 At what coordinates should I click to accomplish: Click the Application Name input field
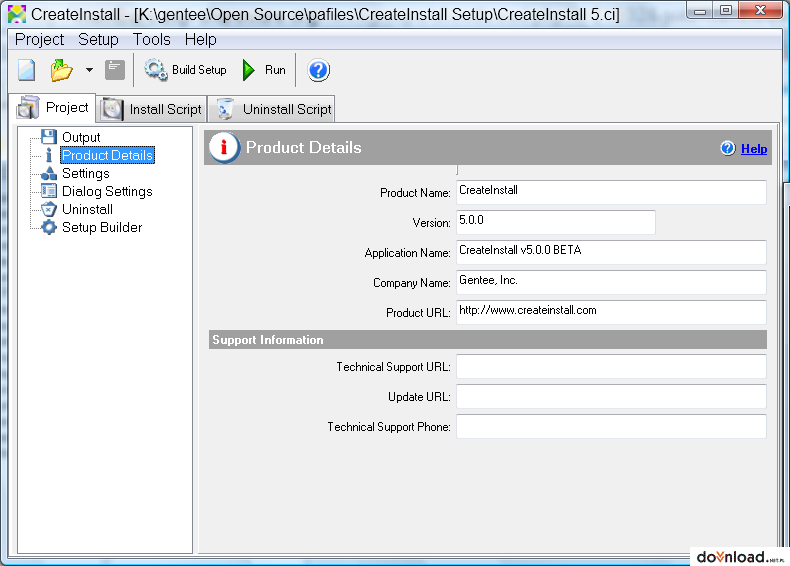[x=611, y=252]
